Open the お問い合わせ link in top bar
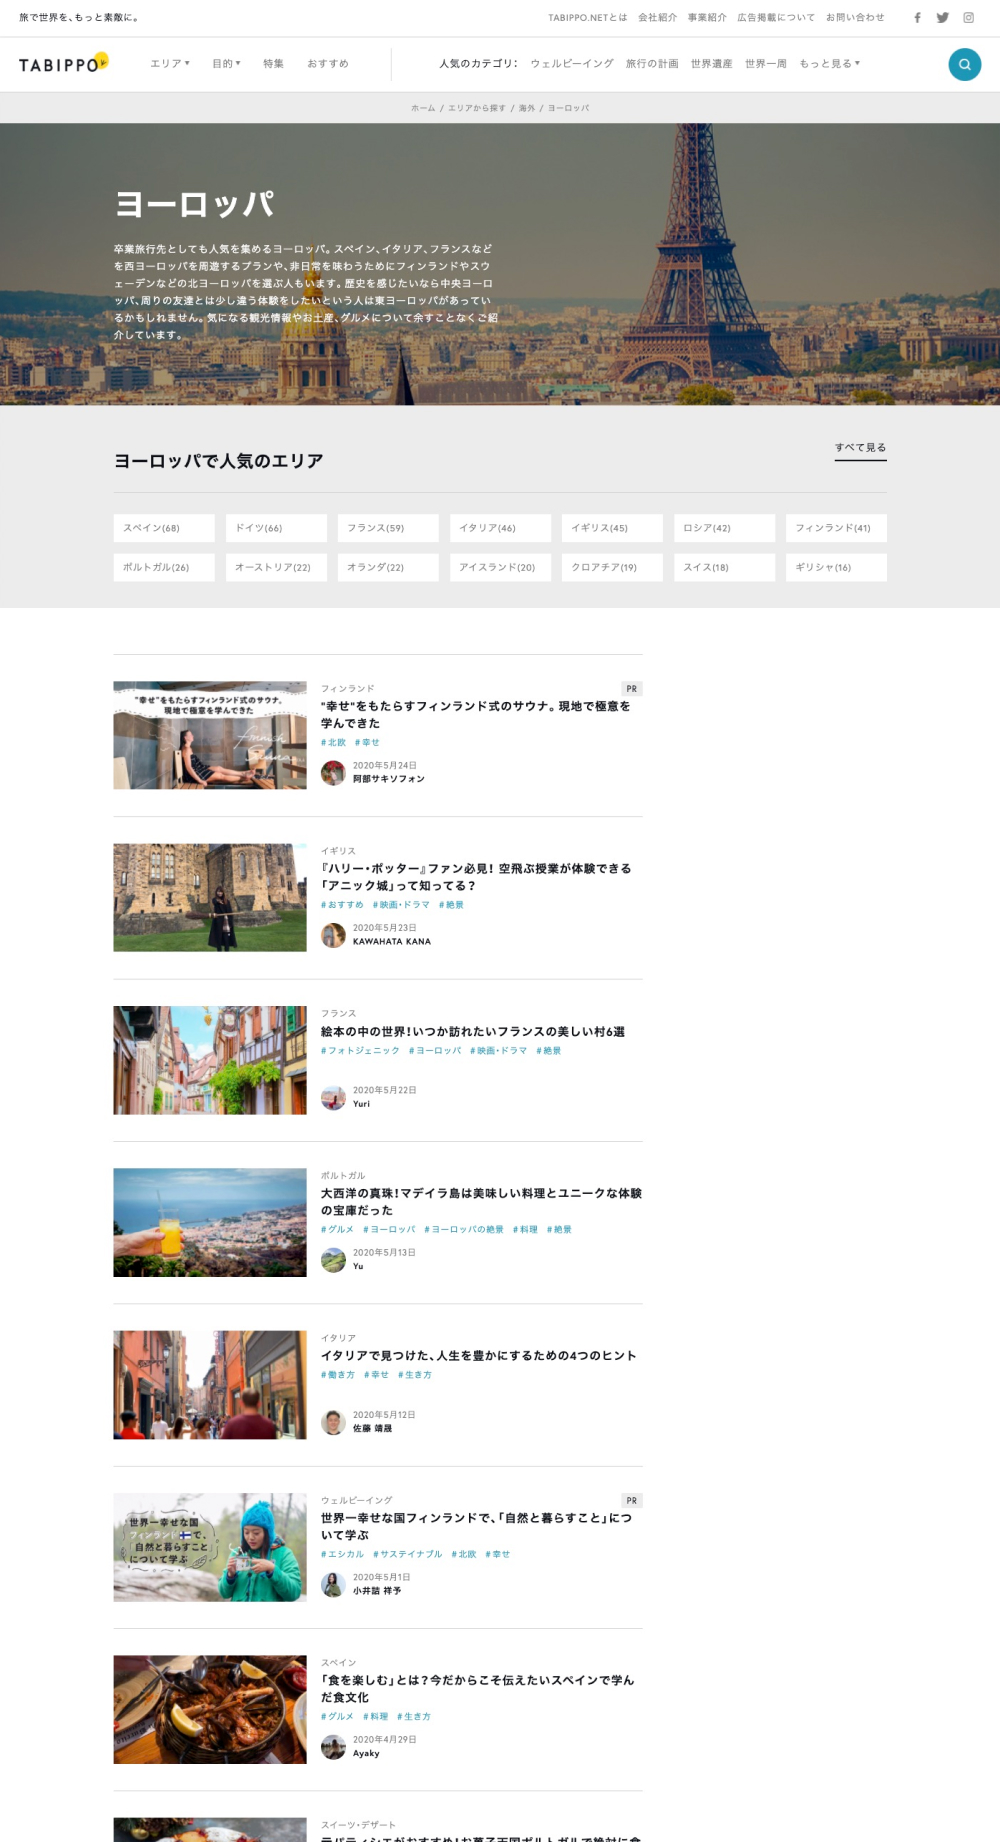 coord(855,18)
